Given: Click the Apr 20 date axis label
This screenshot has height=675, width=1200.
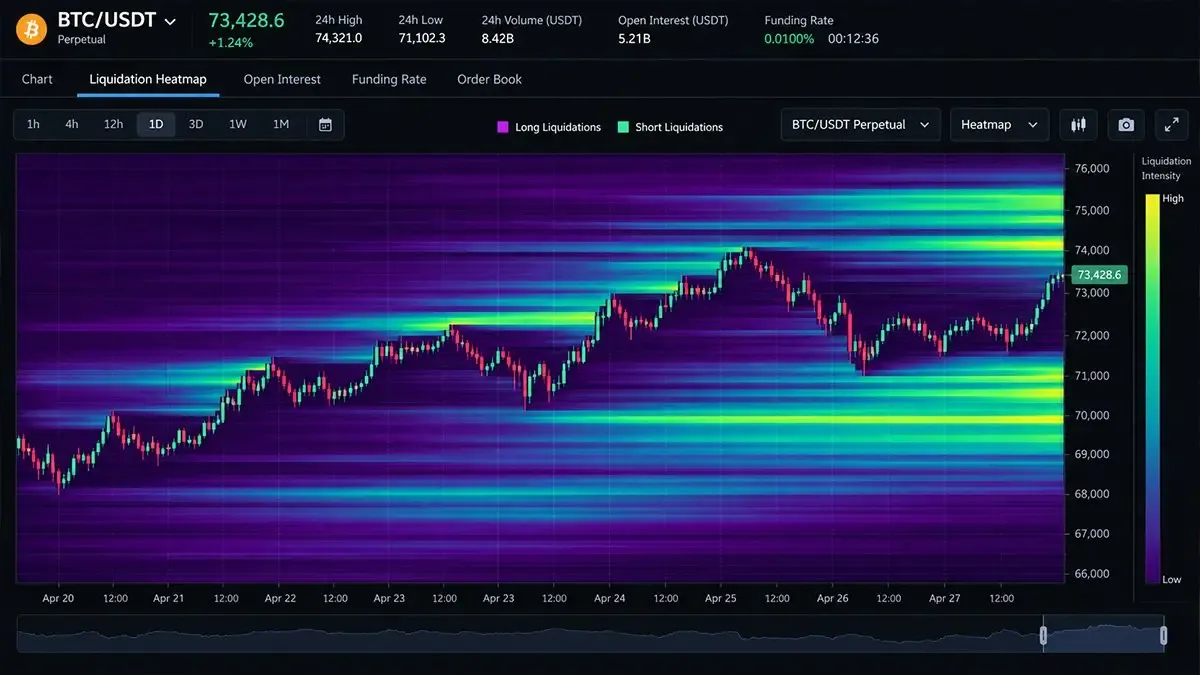Looking at the screenshot, I should (x=58, y=598).
